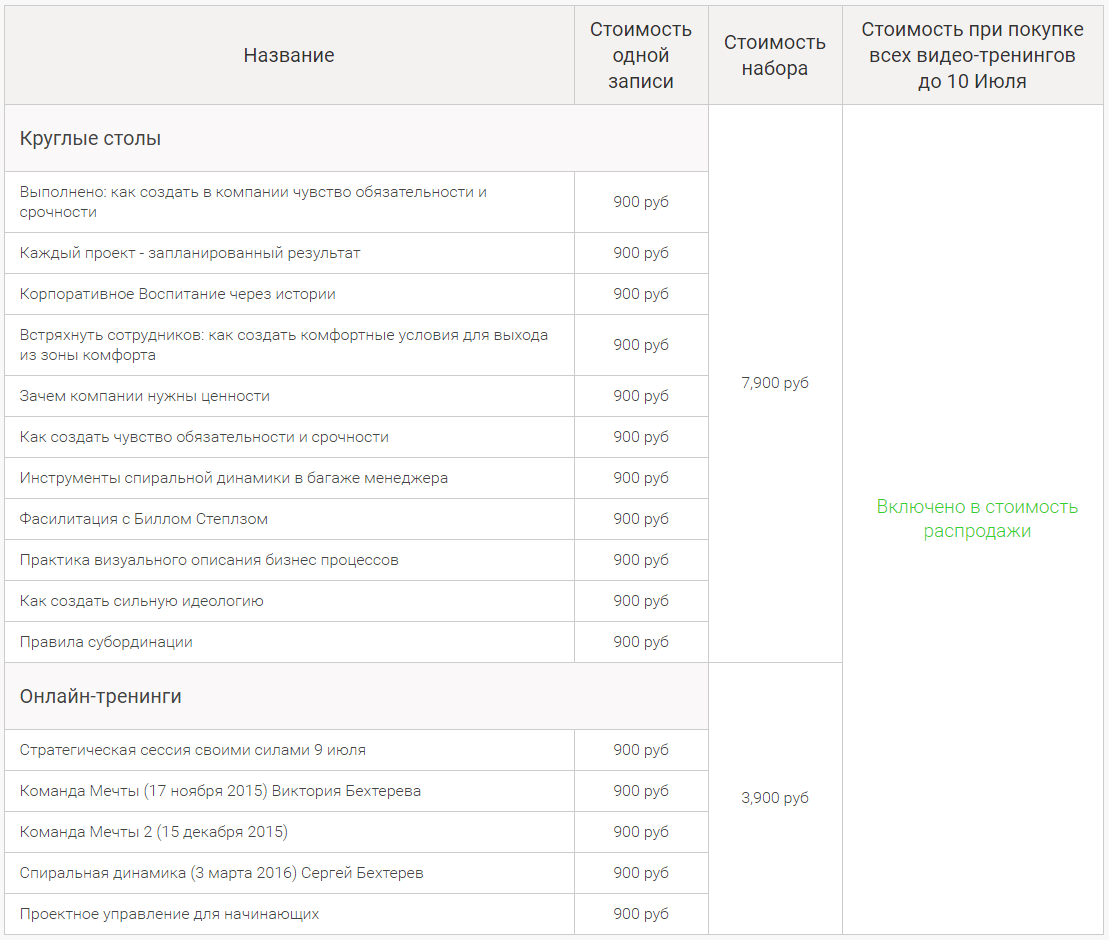Viewport: 1109px width, 940px height.
Task: Select the "Онлайн-тренинги" section heading
Action: pyautogui.click(x=101, y=697)
